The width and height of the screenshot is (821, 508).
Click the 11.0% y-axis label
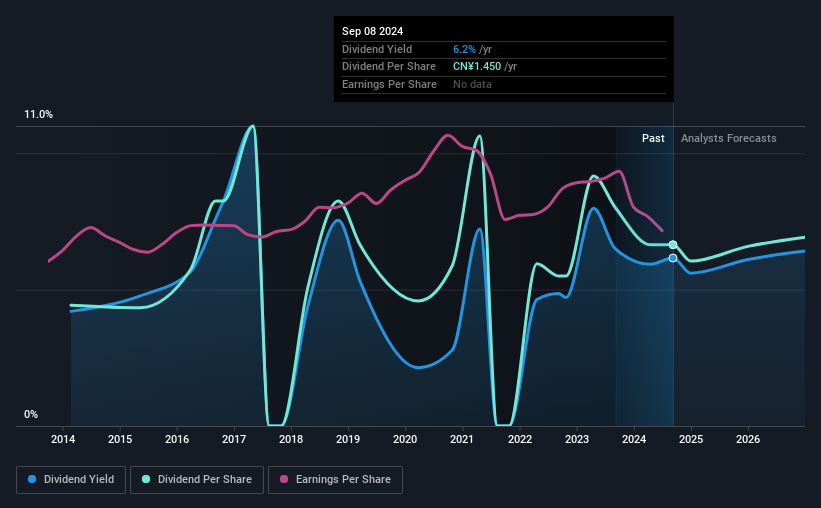coord(38,115)
